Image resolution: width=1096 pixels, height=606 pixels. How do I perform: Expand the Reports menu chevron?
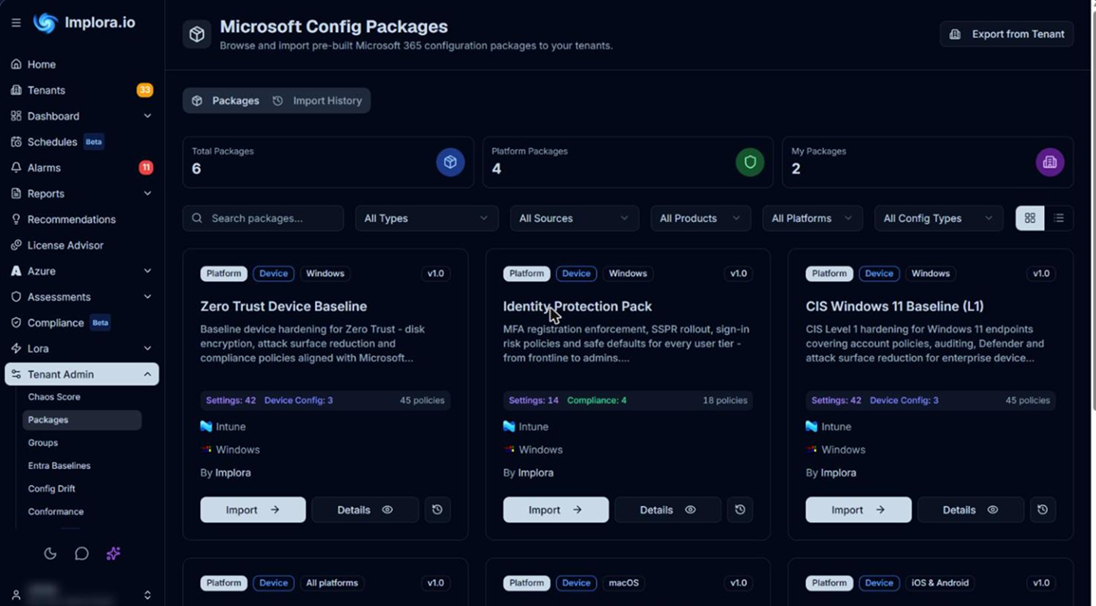click(x=147, y=194)
